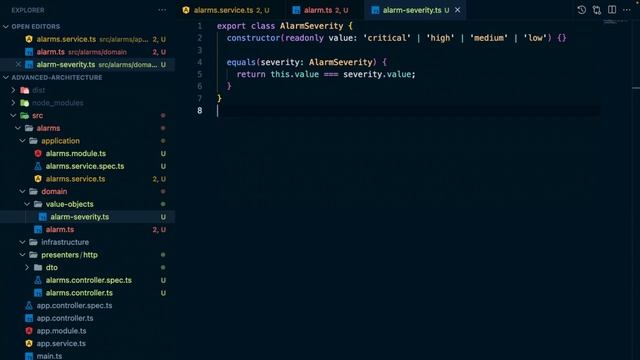Open alarms.service.spec.ts file
The image size is (640, 360).
[87, 166]
